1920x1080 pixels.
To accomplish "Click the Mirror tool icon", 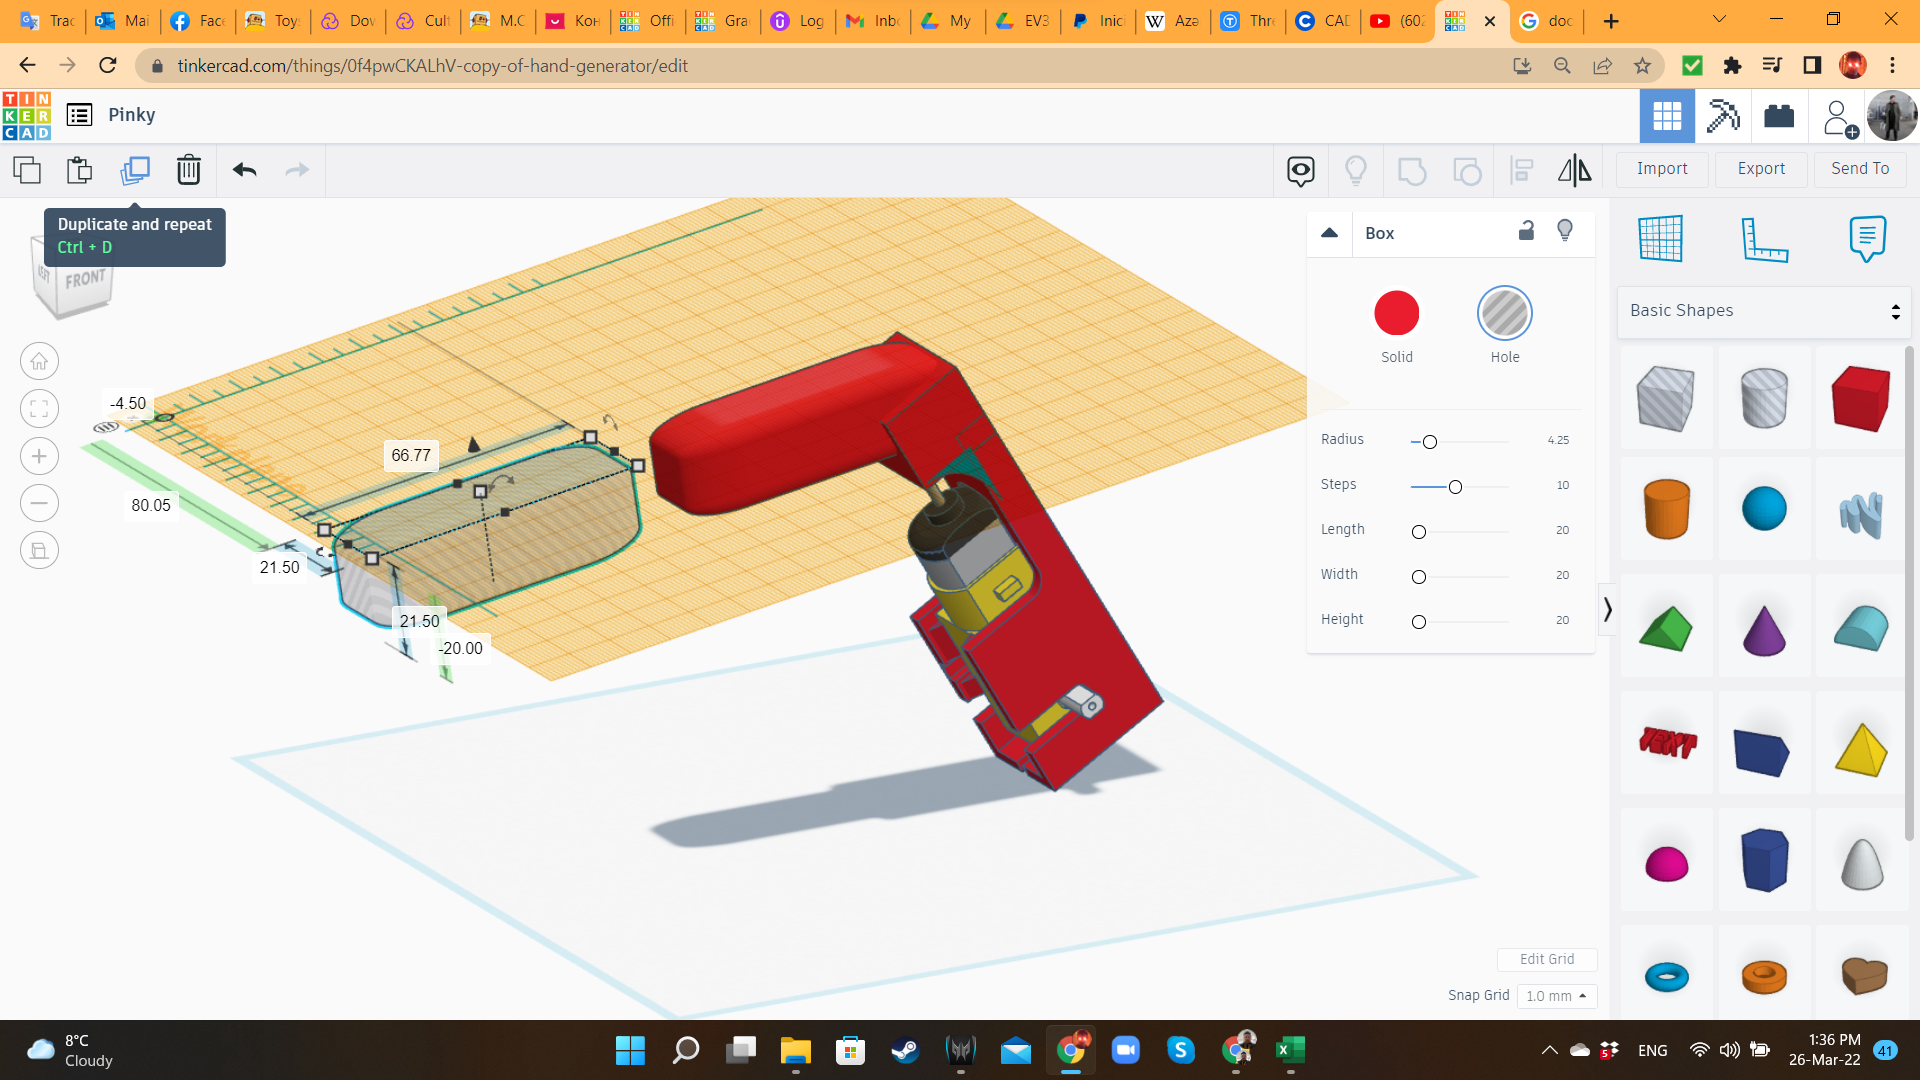I will coord(1574,170).
